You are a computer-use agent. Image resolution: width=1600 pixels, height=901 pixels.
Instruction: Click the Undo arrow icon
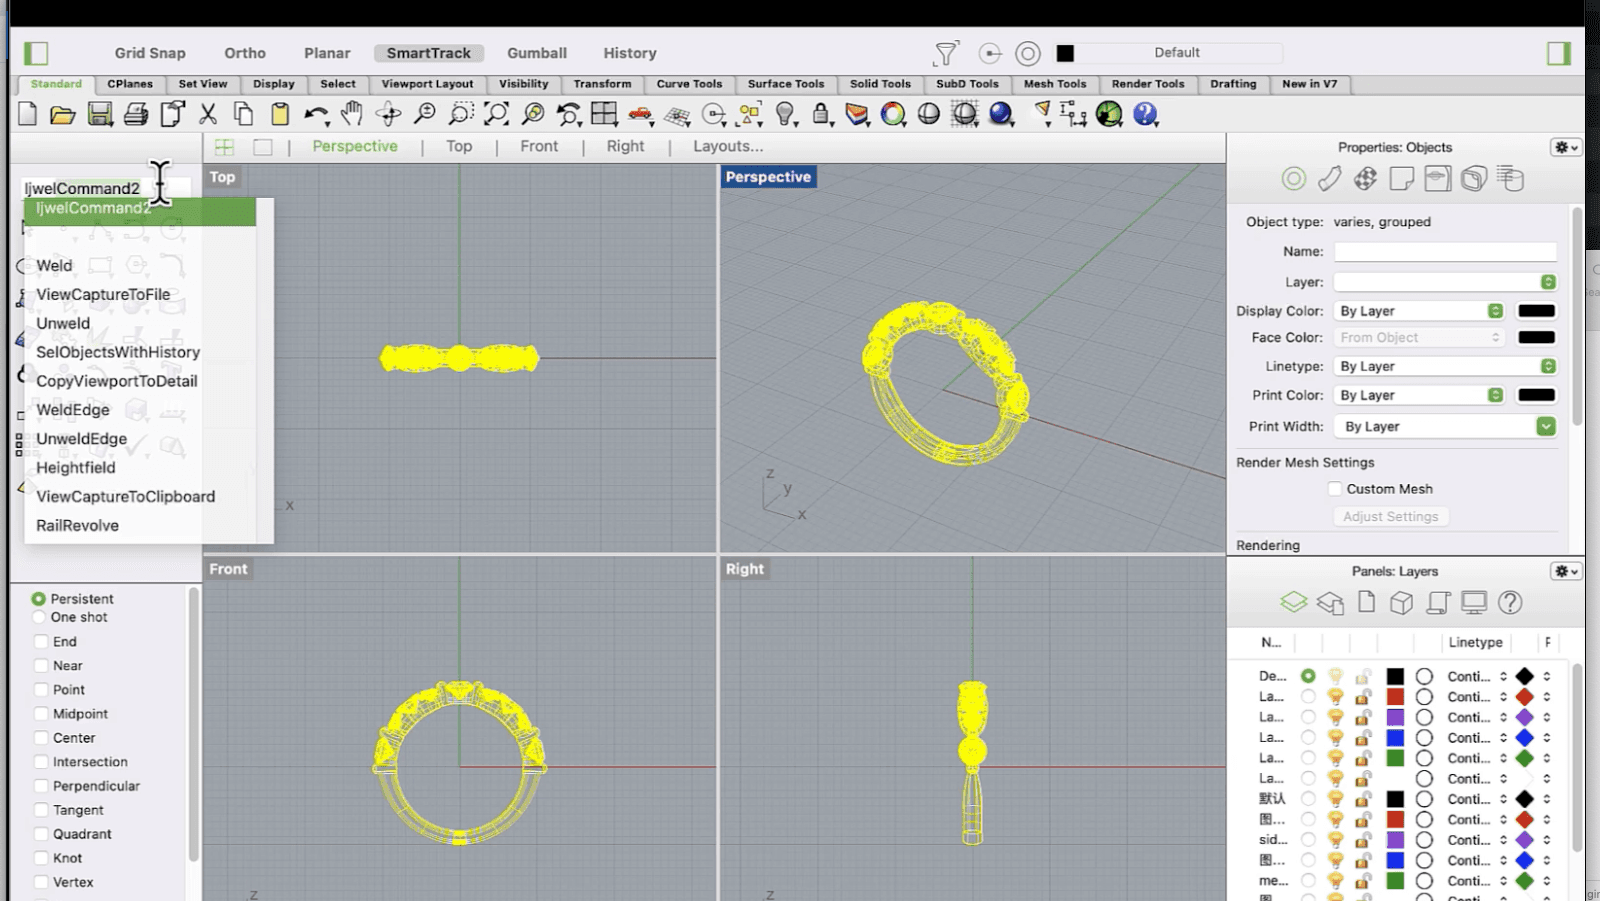[317, 114]
